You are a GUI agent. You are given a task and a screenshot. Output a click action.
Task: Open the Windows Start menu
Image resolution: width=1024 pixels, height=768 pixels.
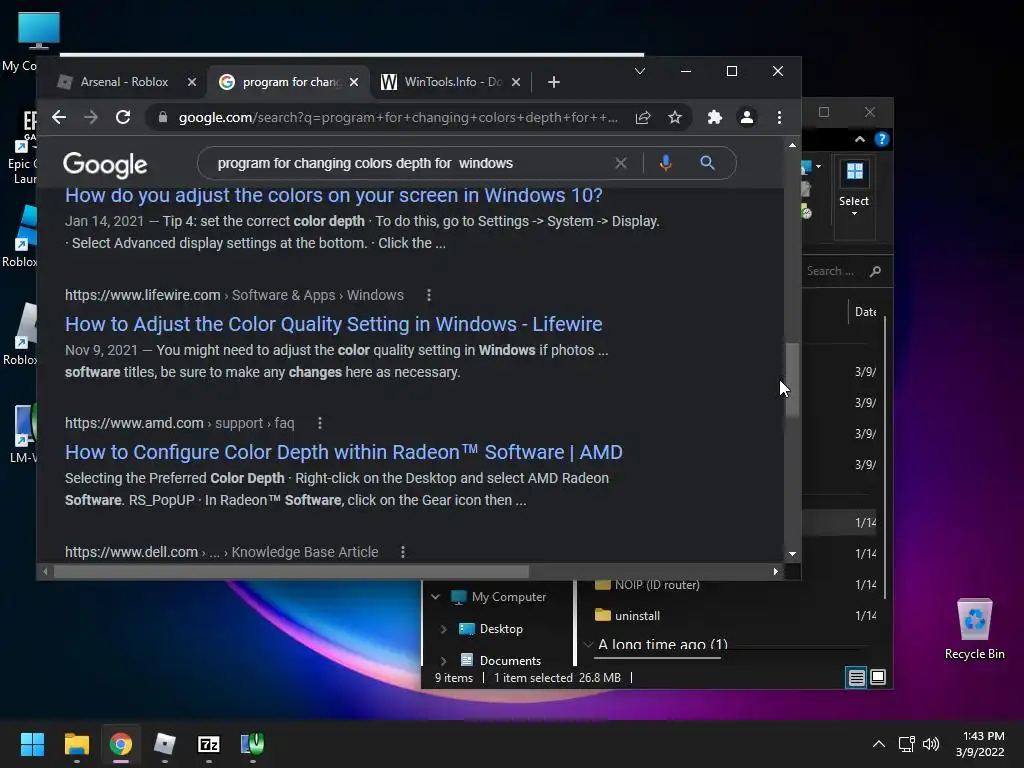(x=32, y=744)
